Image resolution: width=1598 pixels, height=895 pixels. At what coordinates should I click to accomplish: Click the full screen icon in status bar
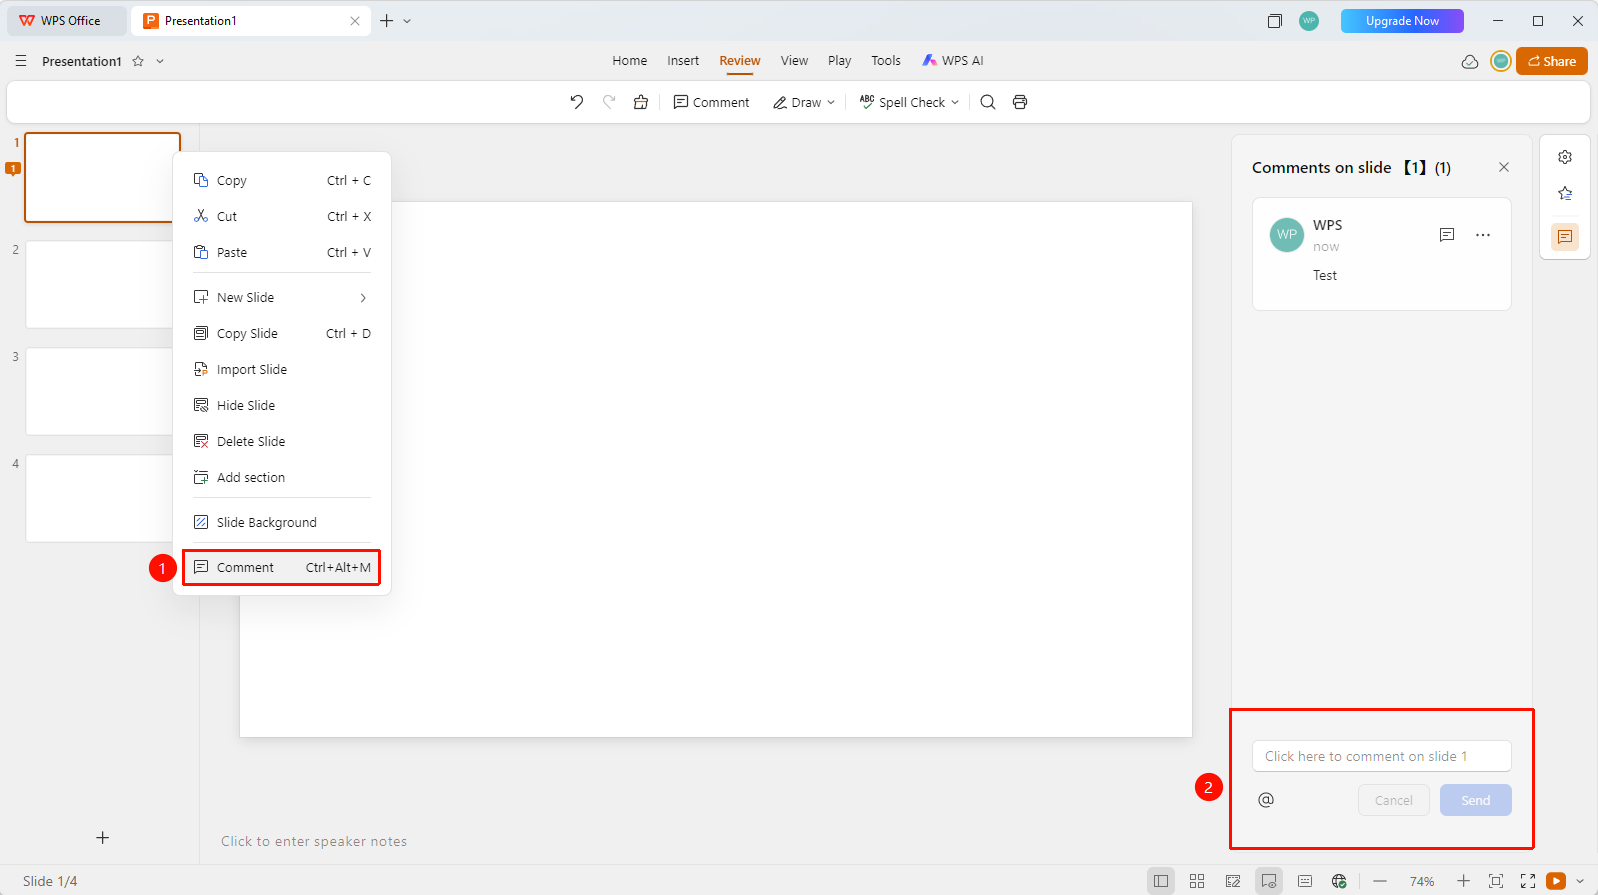(1528, 881)
